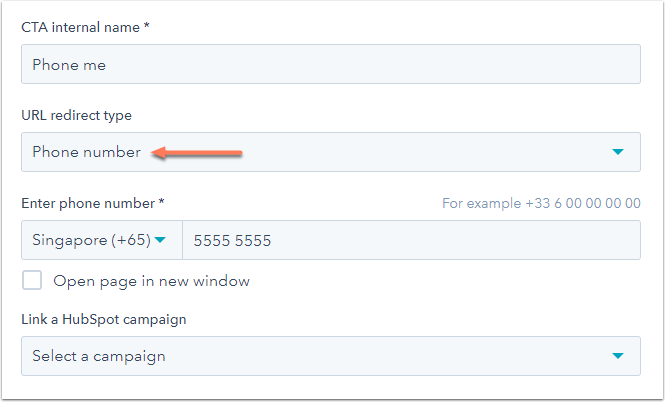665x402 pixels.
Task: Open the Select a campaign dropdown
Action: [330, 356]
